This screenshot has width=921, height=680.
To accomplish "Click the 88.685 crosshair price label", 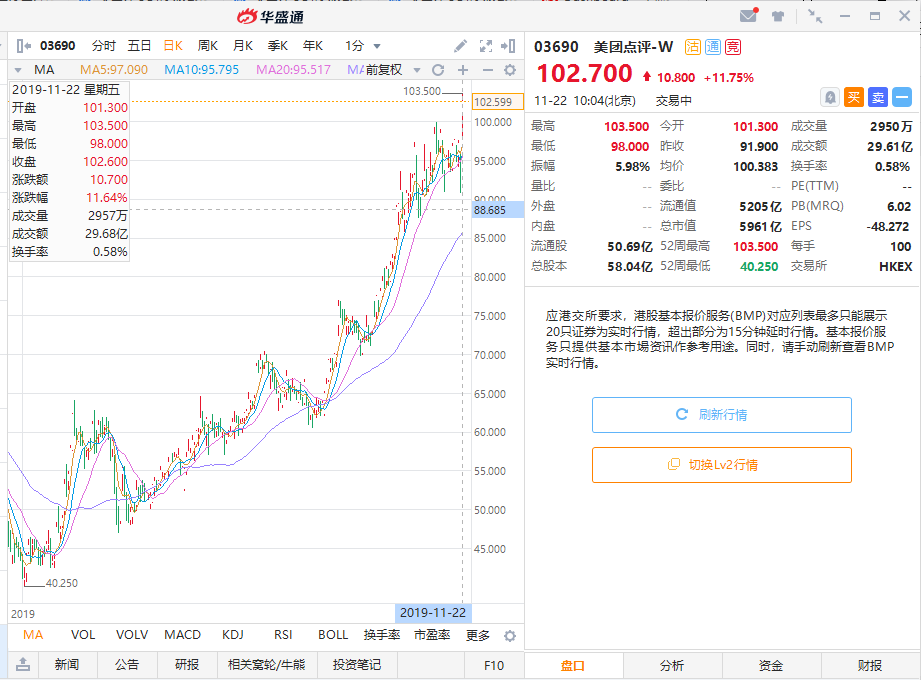I will click(x=498, y=210).
